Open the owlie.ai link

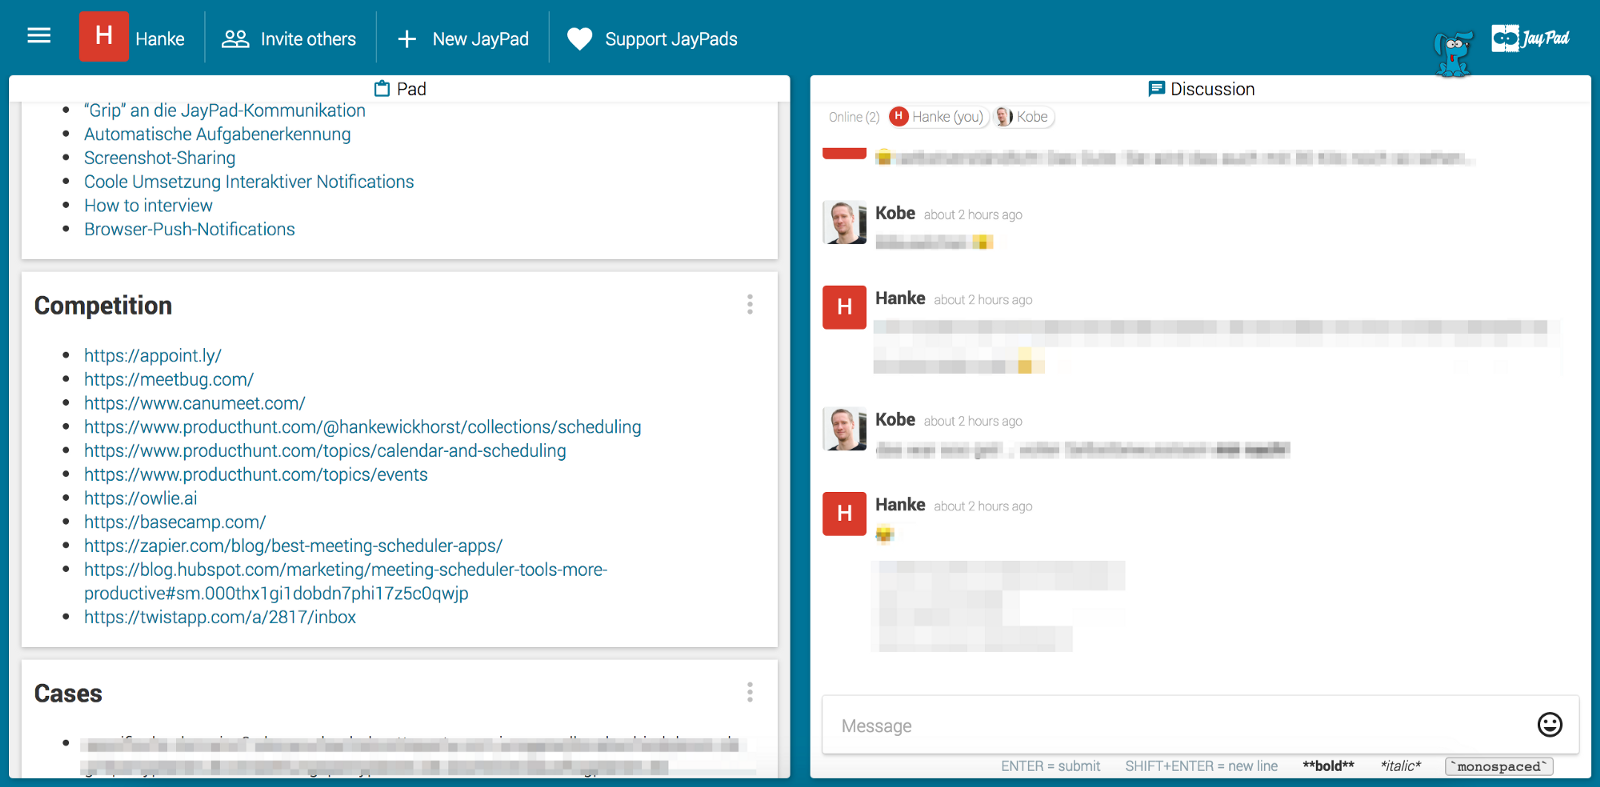point(141,499)
